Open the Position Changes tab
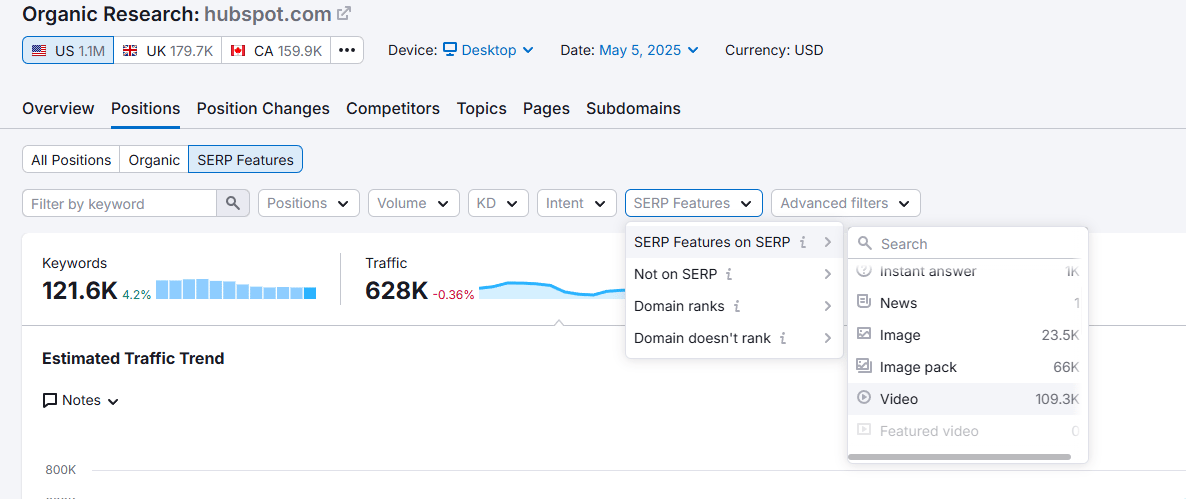Viewport: 1186px width, 499px height. (263, 108)
